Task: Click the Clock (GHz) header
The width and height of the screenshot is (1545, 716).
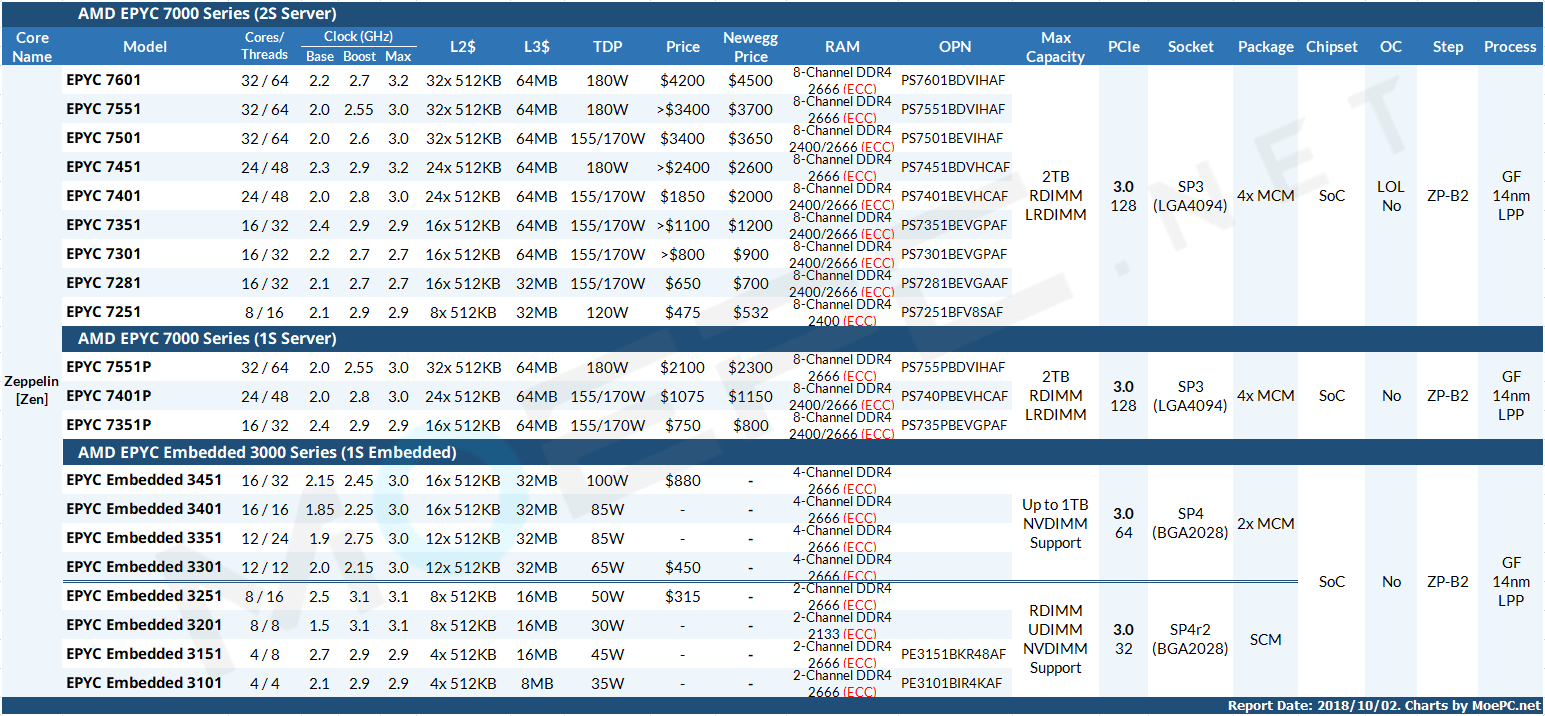Action: tap(358, 37)
